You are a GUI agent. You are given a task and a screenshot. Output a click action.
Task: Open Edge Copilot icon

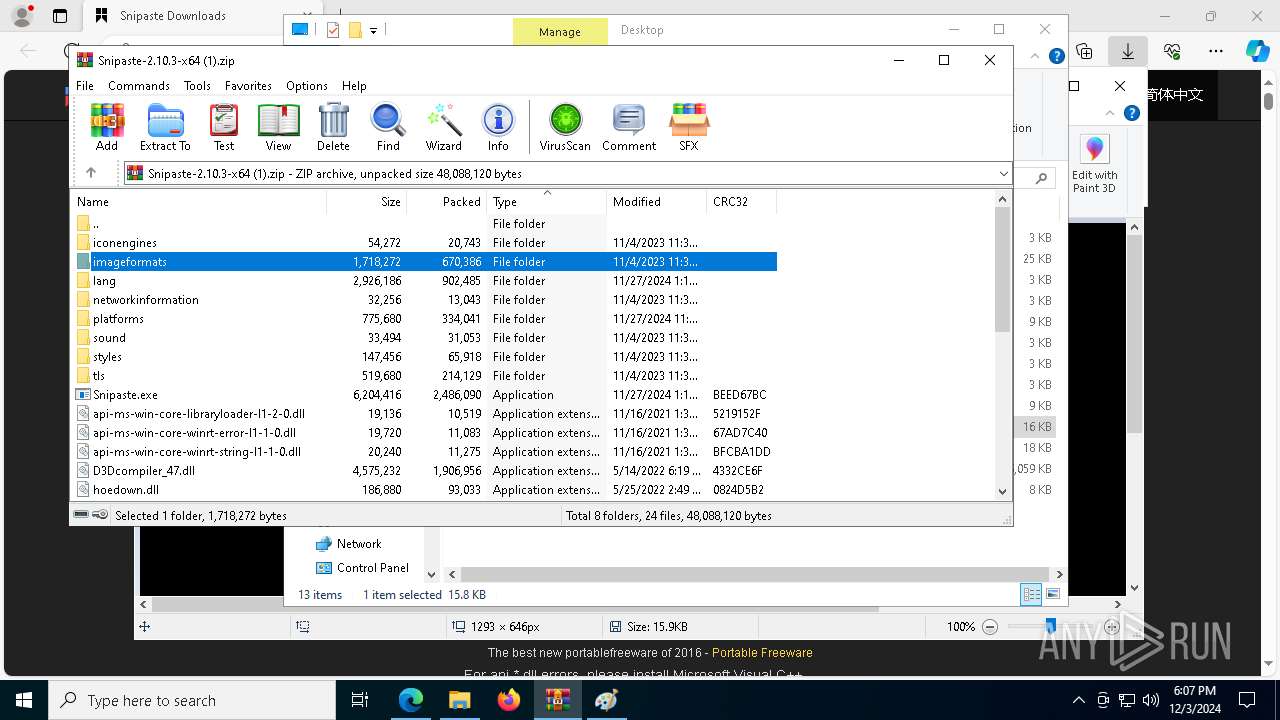(x=1257, y=51)
